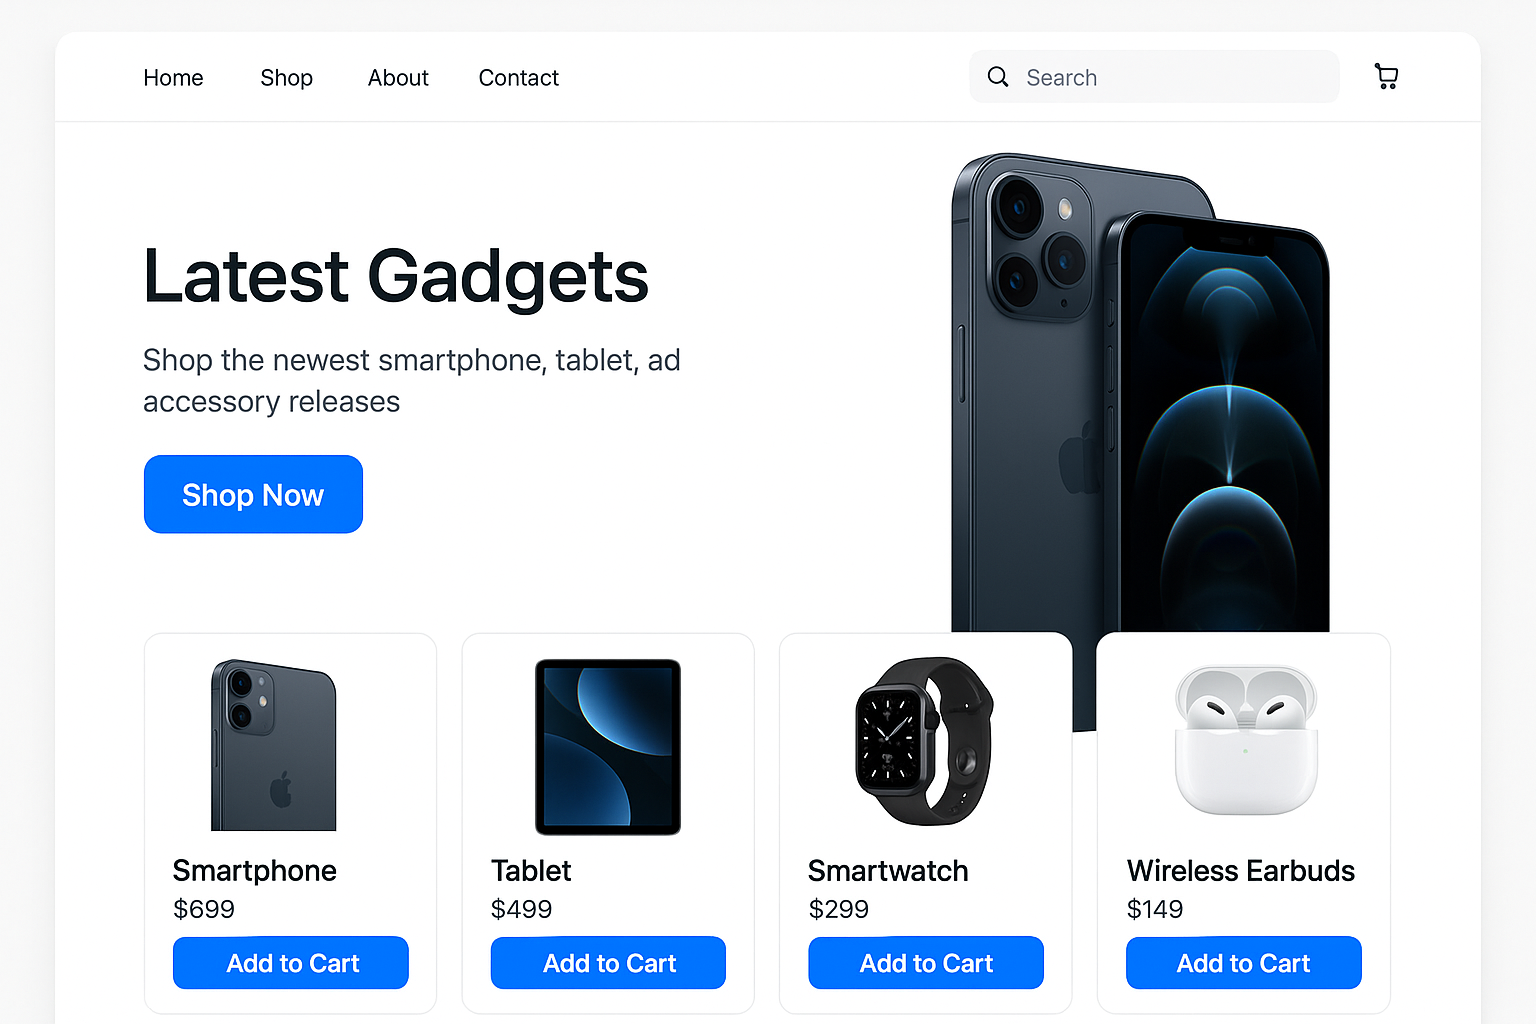The image size is (1536, 1024).
Task: Open the shopping cart icon
Action: click(x=1386, y=77)
